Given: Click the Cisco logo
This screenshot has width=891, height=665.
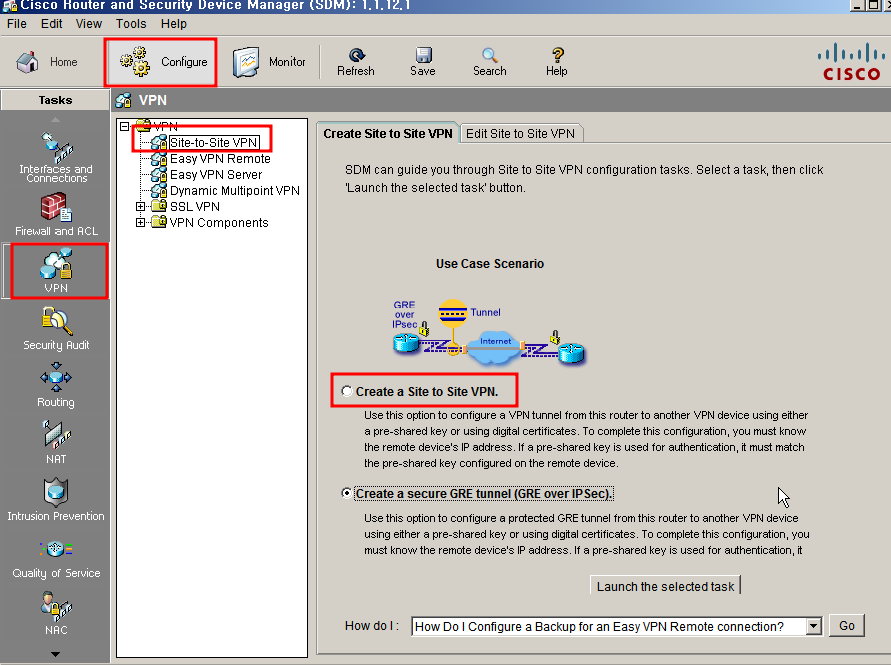Looking at the screenshot, I should pos(851,62).
